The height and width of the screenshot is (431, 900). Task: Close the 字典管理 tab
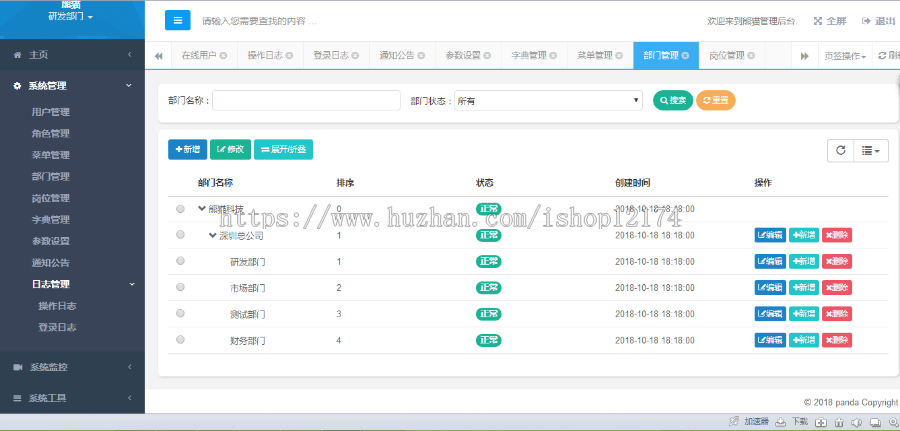[553, 56]
